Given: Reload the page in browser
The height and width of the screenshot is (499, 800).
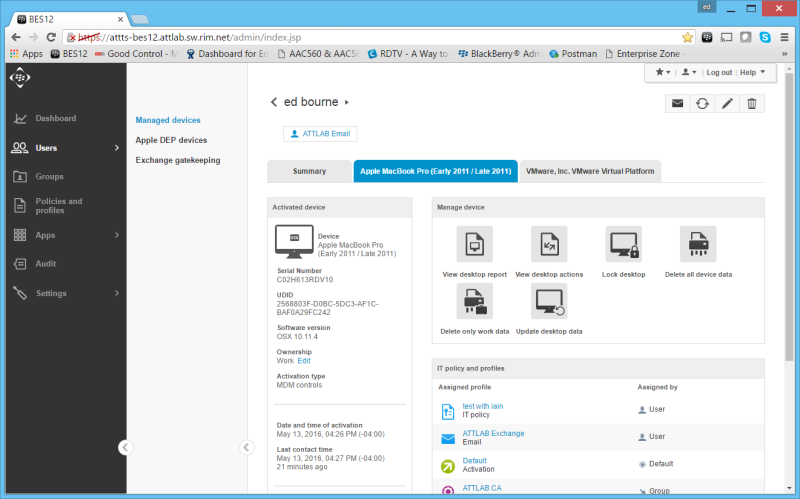Looking at the screenshot, I should pos(51,37).
